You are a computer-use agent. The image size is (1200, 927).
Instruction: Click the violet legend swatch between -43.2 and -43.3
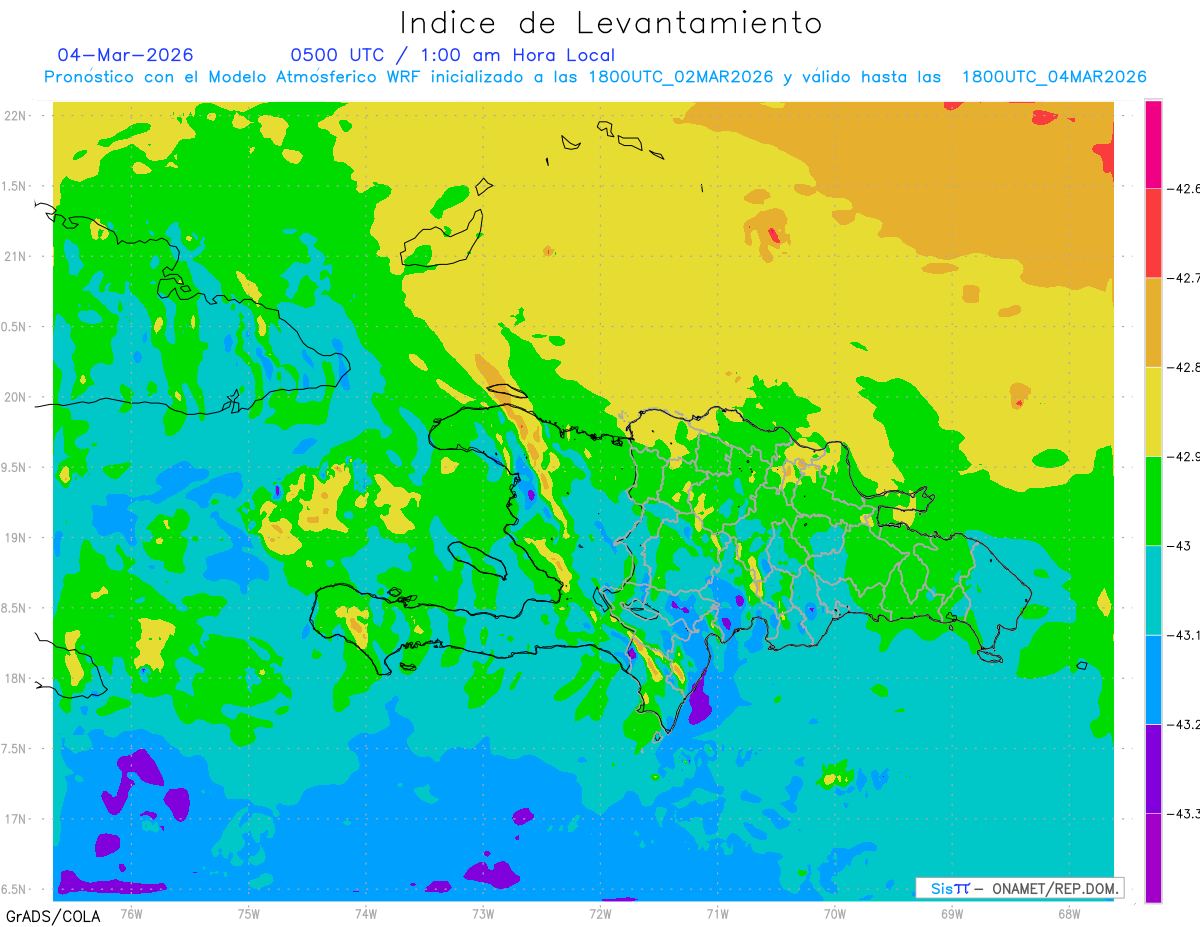click(x=1153, y=768)
